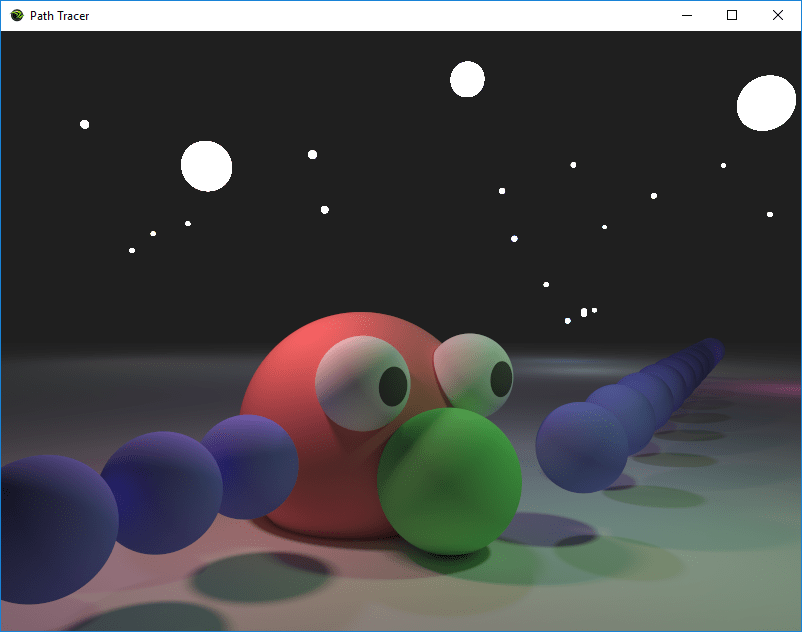802x632 pixels.
Task: Click the small white dot at far upper left
Action: (x=85, y=124)
